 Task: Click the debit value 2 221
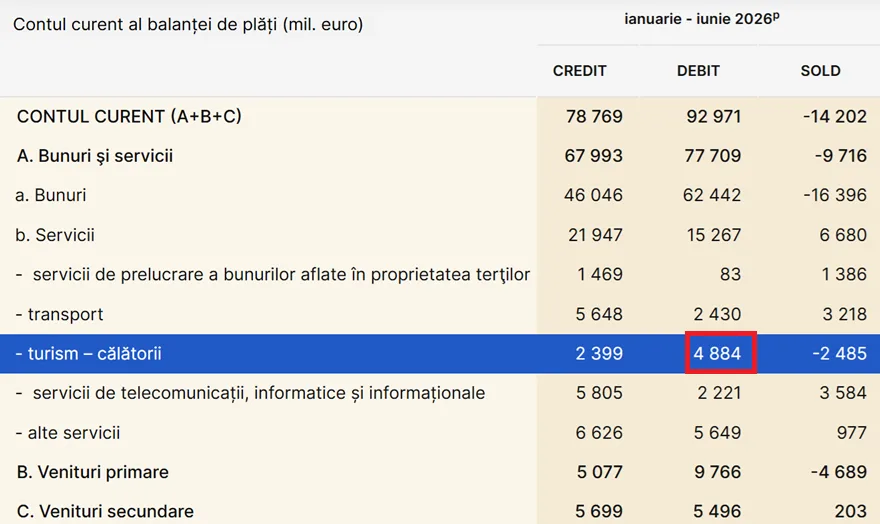click(719, 393)
